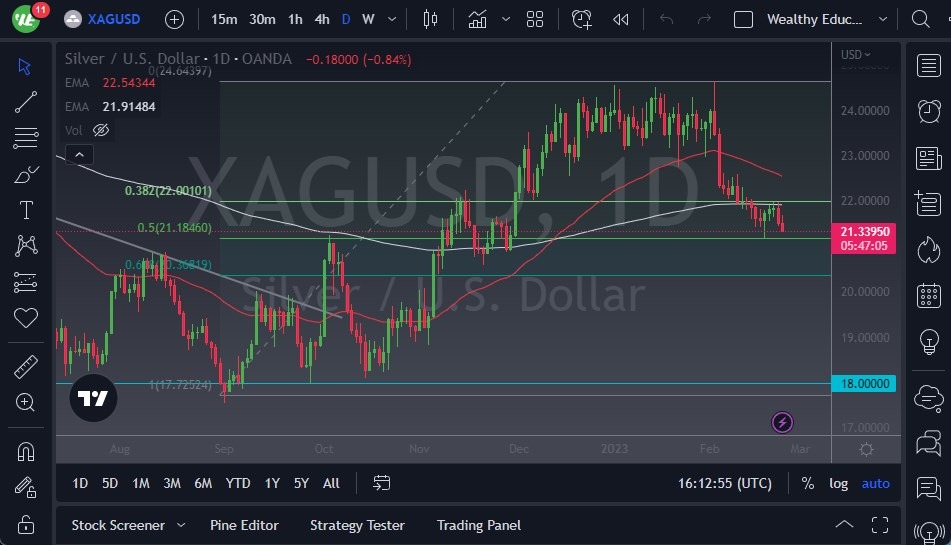Image resolution: width=951 pixels, height=545 pixels.
Task: Select the D daily timeframe
Action: click(x=346, y=19)
